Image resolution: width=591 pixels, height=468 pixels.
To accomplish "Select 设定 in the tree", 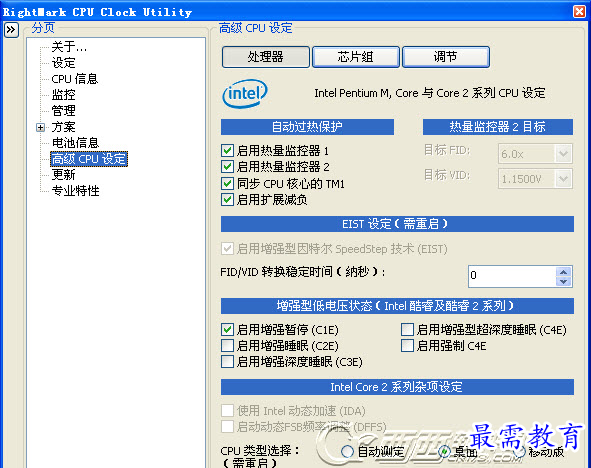I will coord(63,63).
